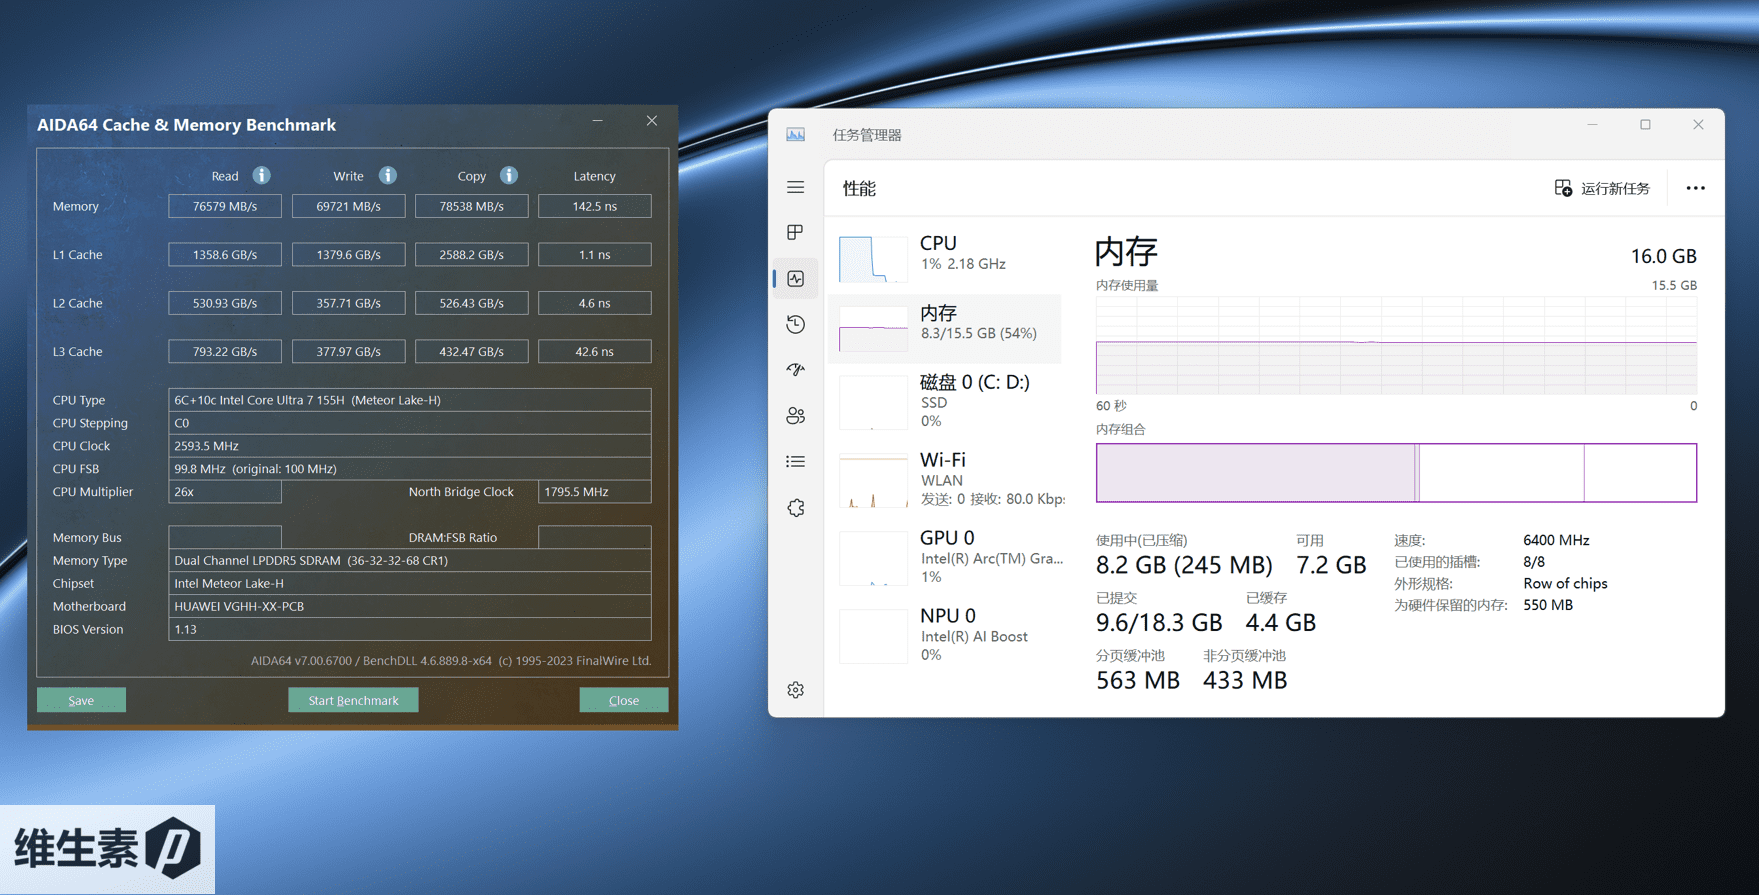Viewport: 1759px width, 895px height.
Task: Open the App history page icon
Action: tap(795, 324)
